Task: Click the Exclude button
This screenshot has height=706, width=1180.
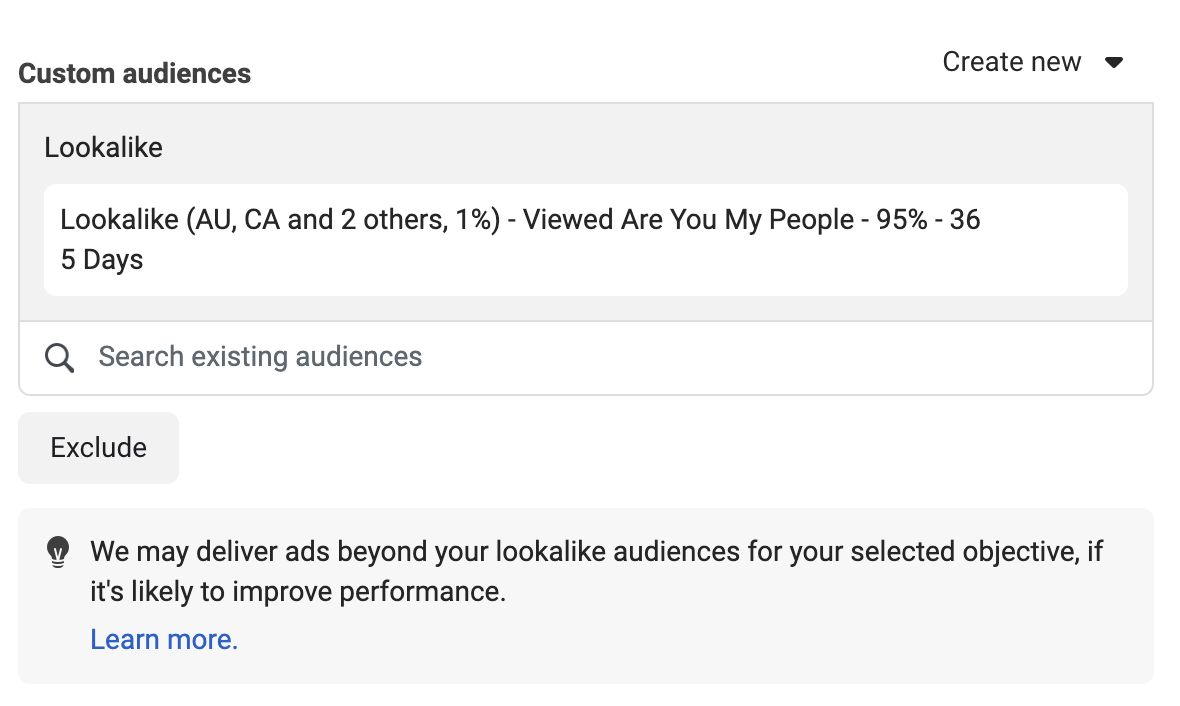Action: 99,448
